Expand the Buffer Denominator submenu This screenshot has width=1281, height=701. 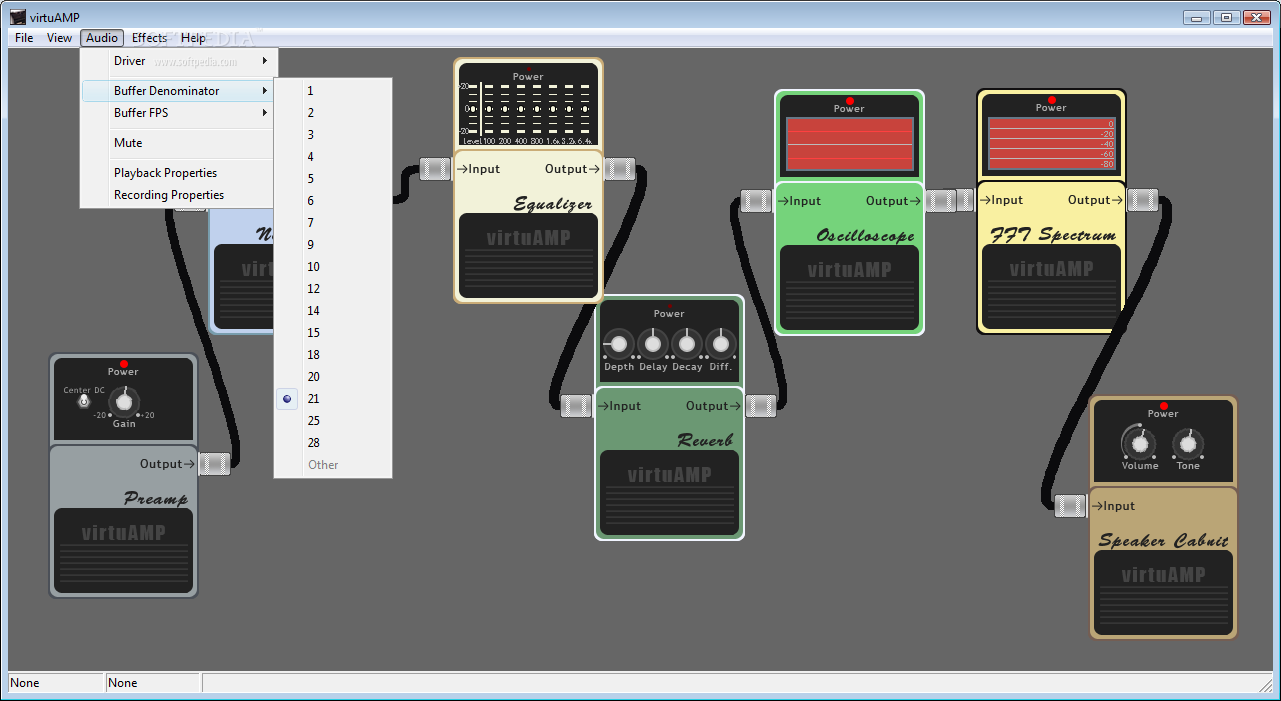point(177,91)
